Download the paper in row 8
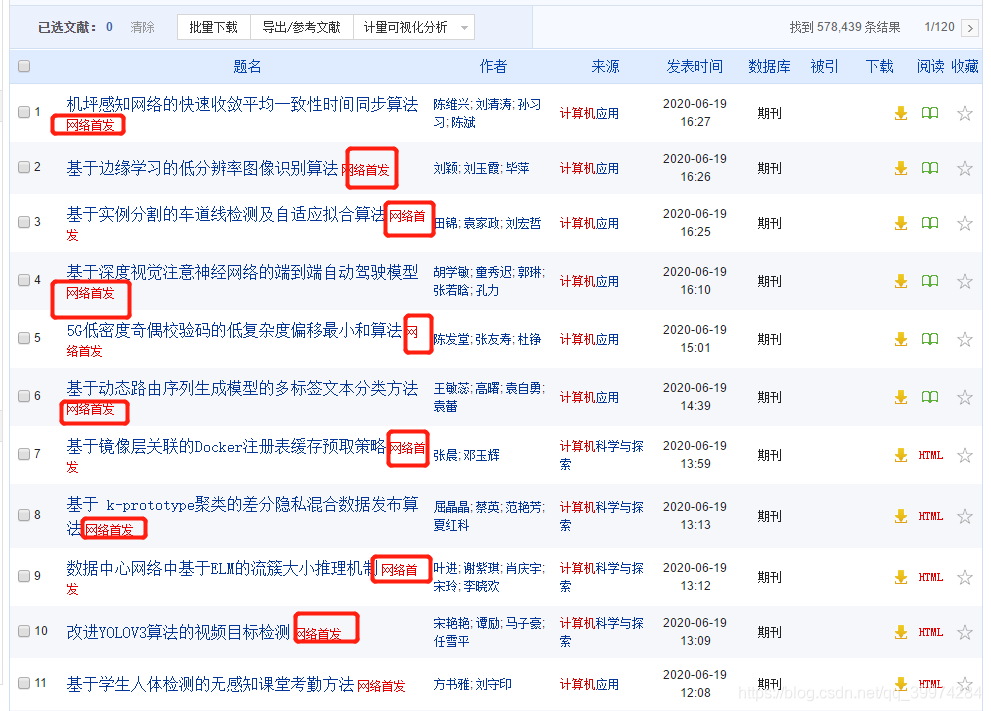Viewport: 991px width, 711px height. pyautogui.click(x=901, y=516)
